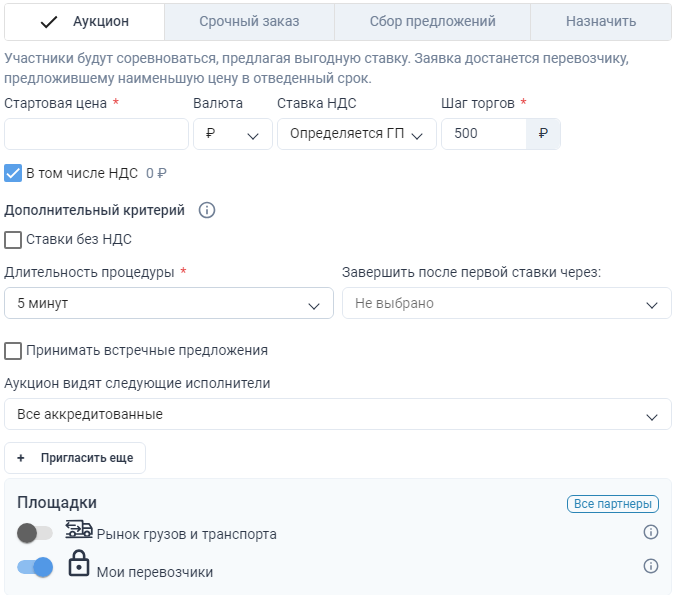Click info icon for Рынок грузов и транспорта

click(x=651, y=532)
